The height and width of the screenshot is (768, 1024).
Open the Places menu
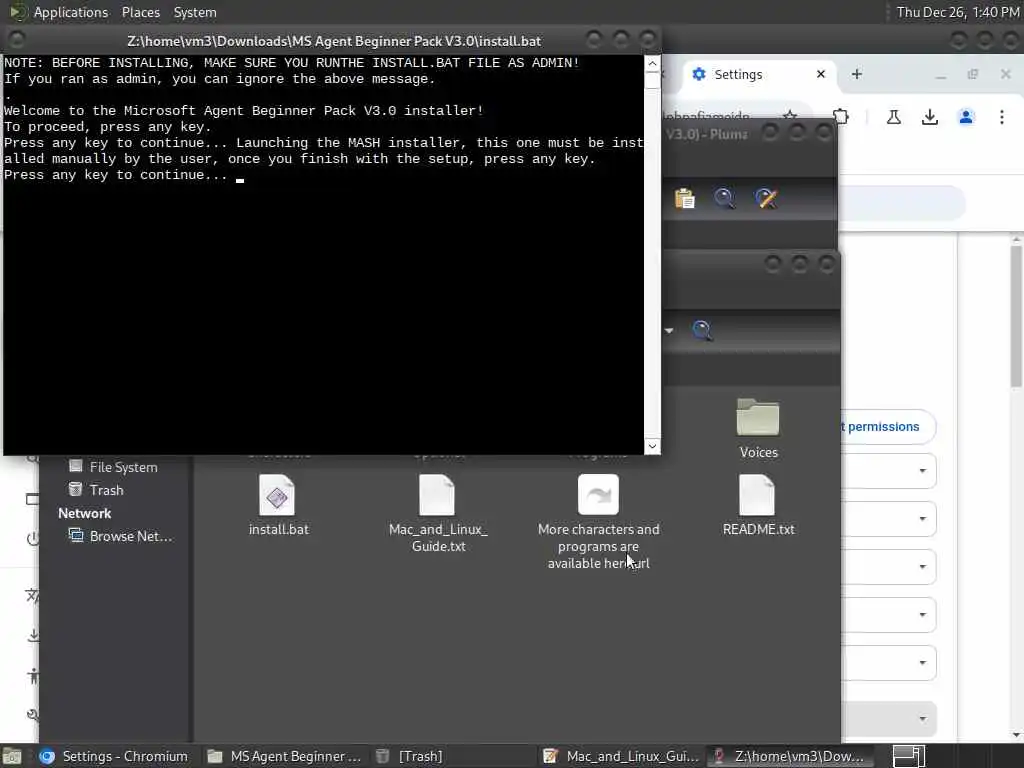click(x=140, y=12)
